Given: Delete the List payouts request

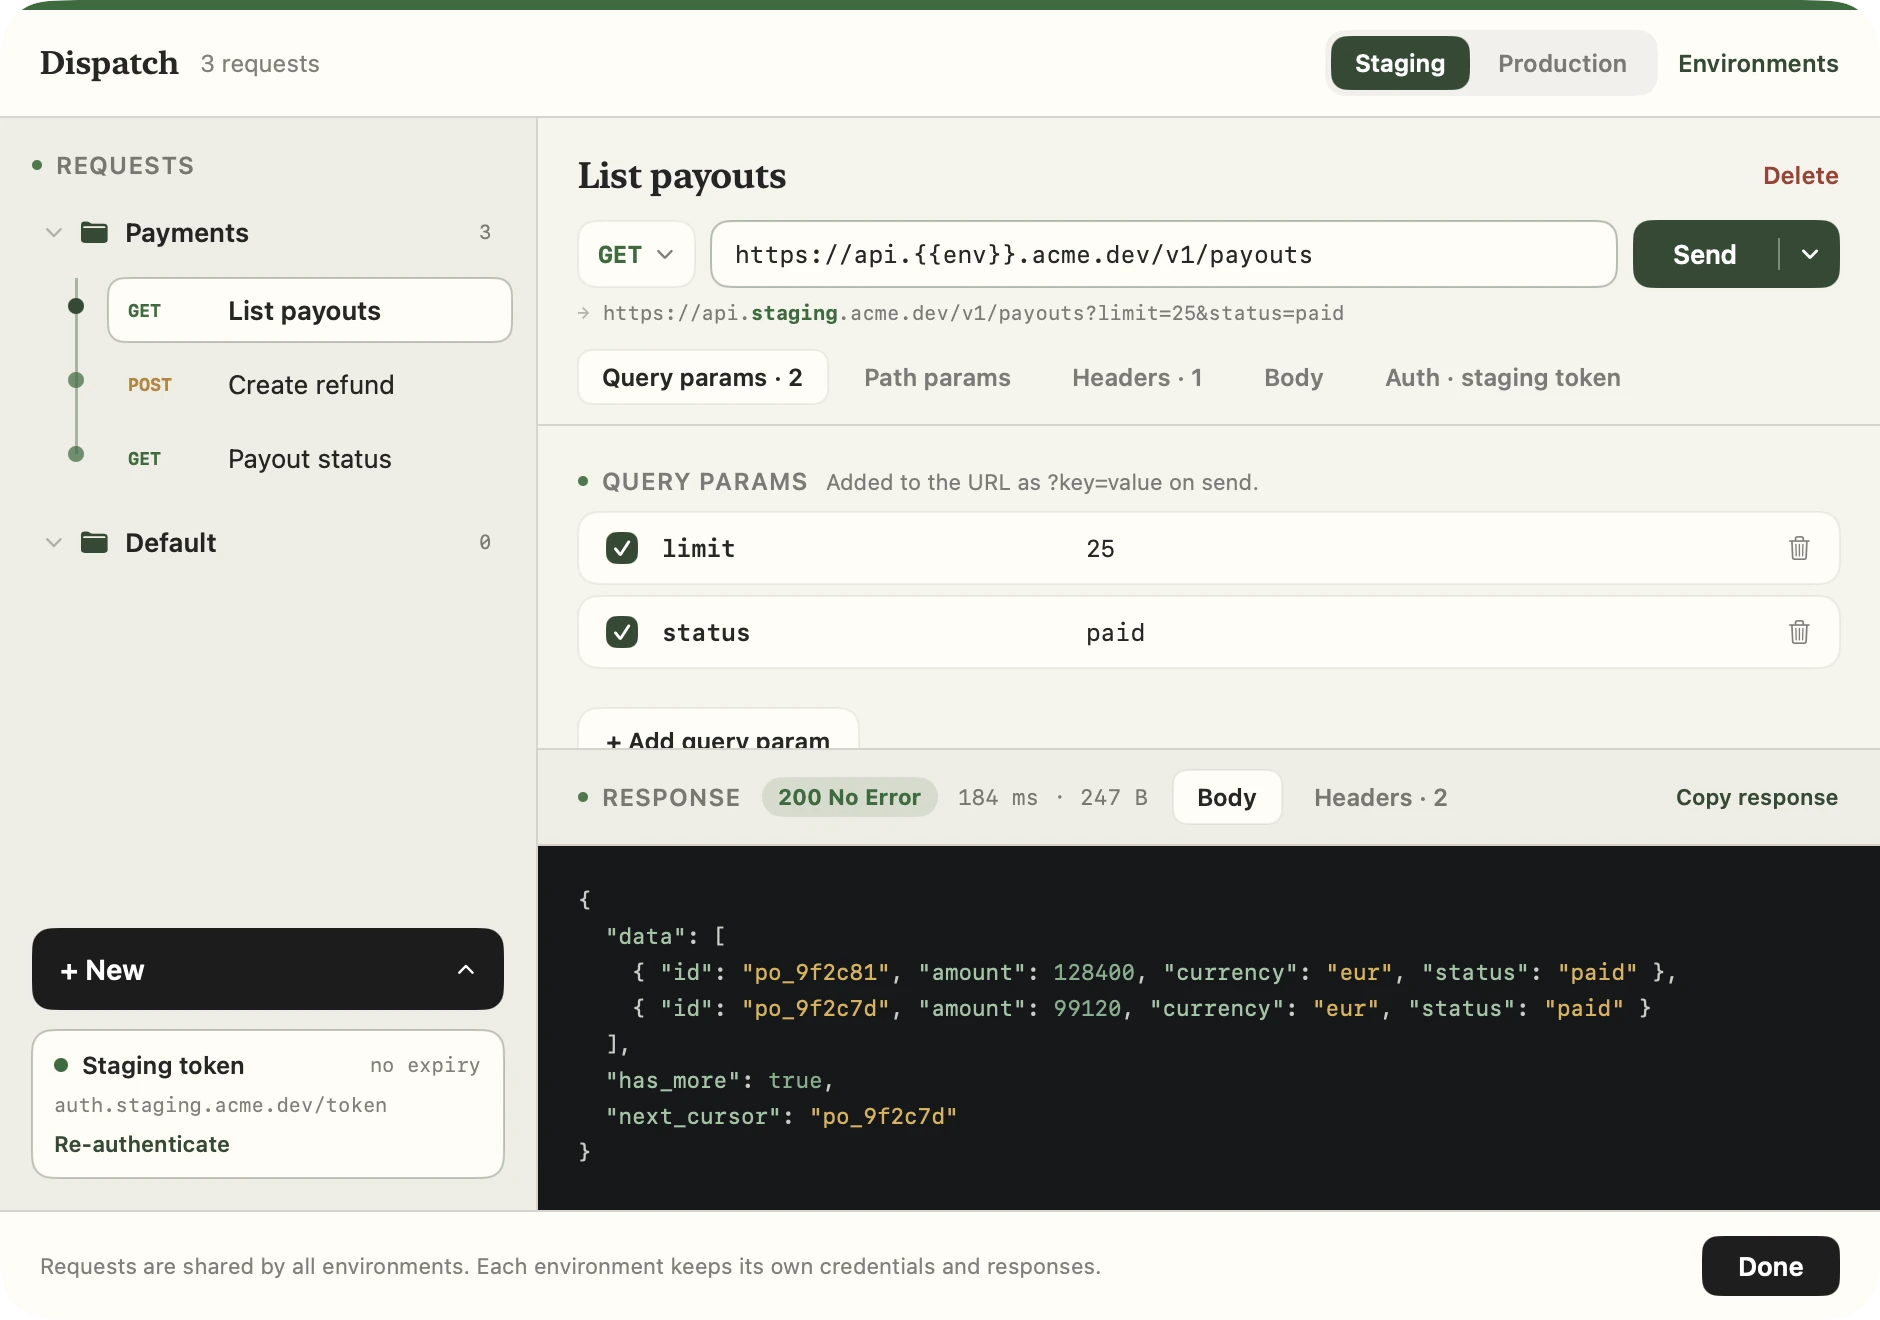Looking at the screenshot, I should click(x=1800, y=175).
